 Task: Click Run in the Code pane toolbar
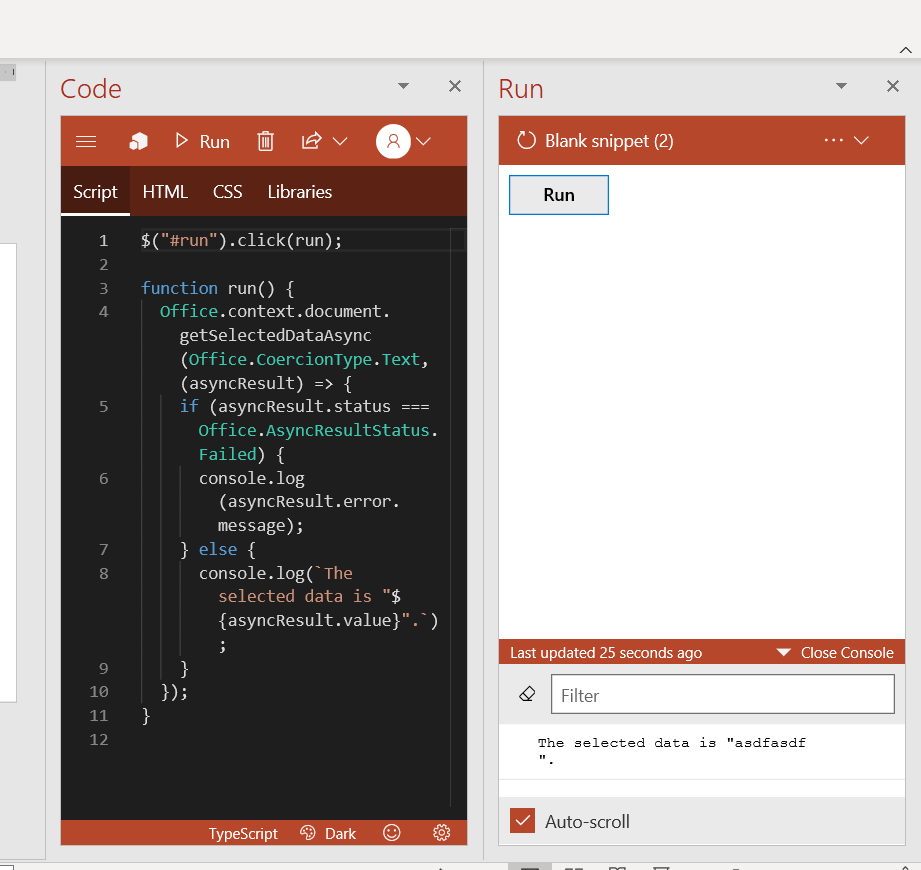pos(203,141)
